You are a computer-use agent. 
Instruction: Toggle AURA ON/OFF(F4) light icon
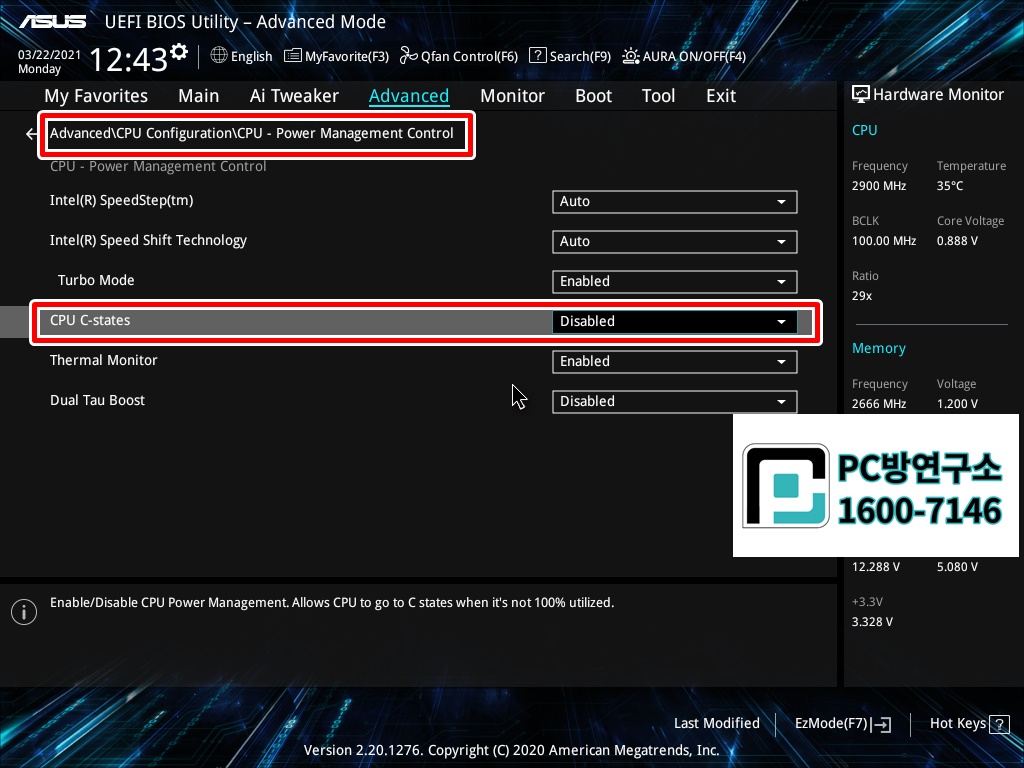click(x=630, y=56)
